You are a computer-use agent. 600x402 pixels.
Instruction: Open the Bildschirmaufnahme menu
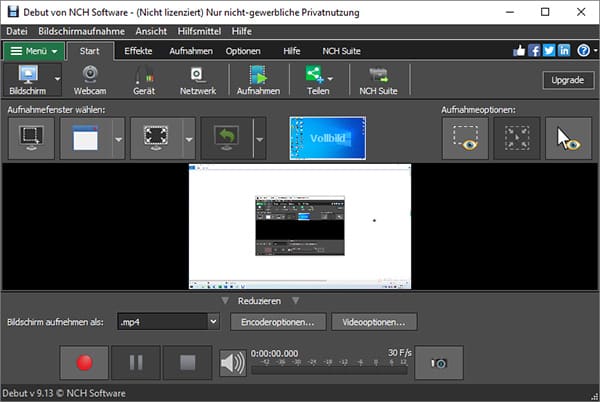pos(82,31)
